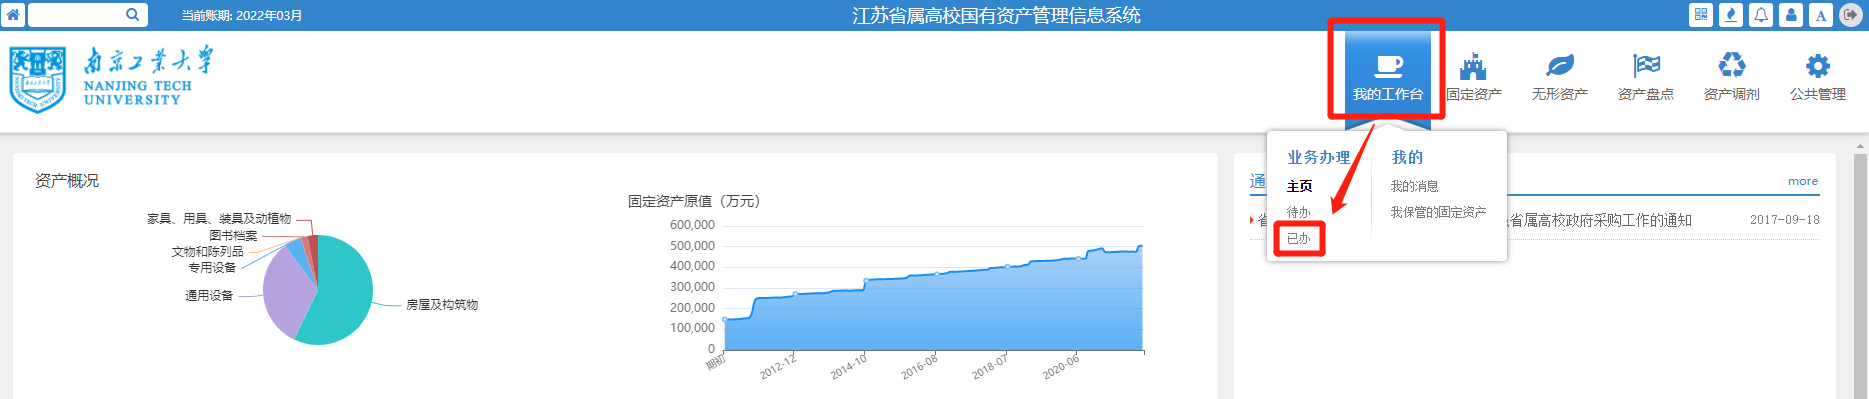Click the search magnifier icon
The image size is (1869, 399).
132,15
